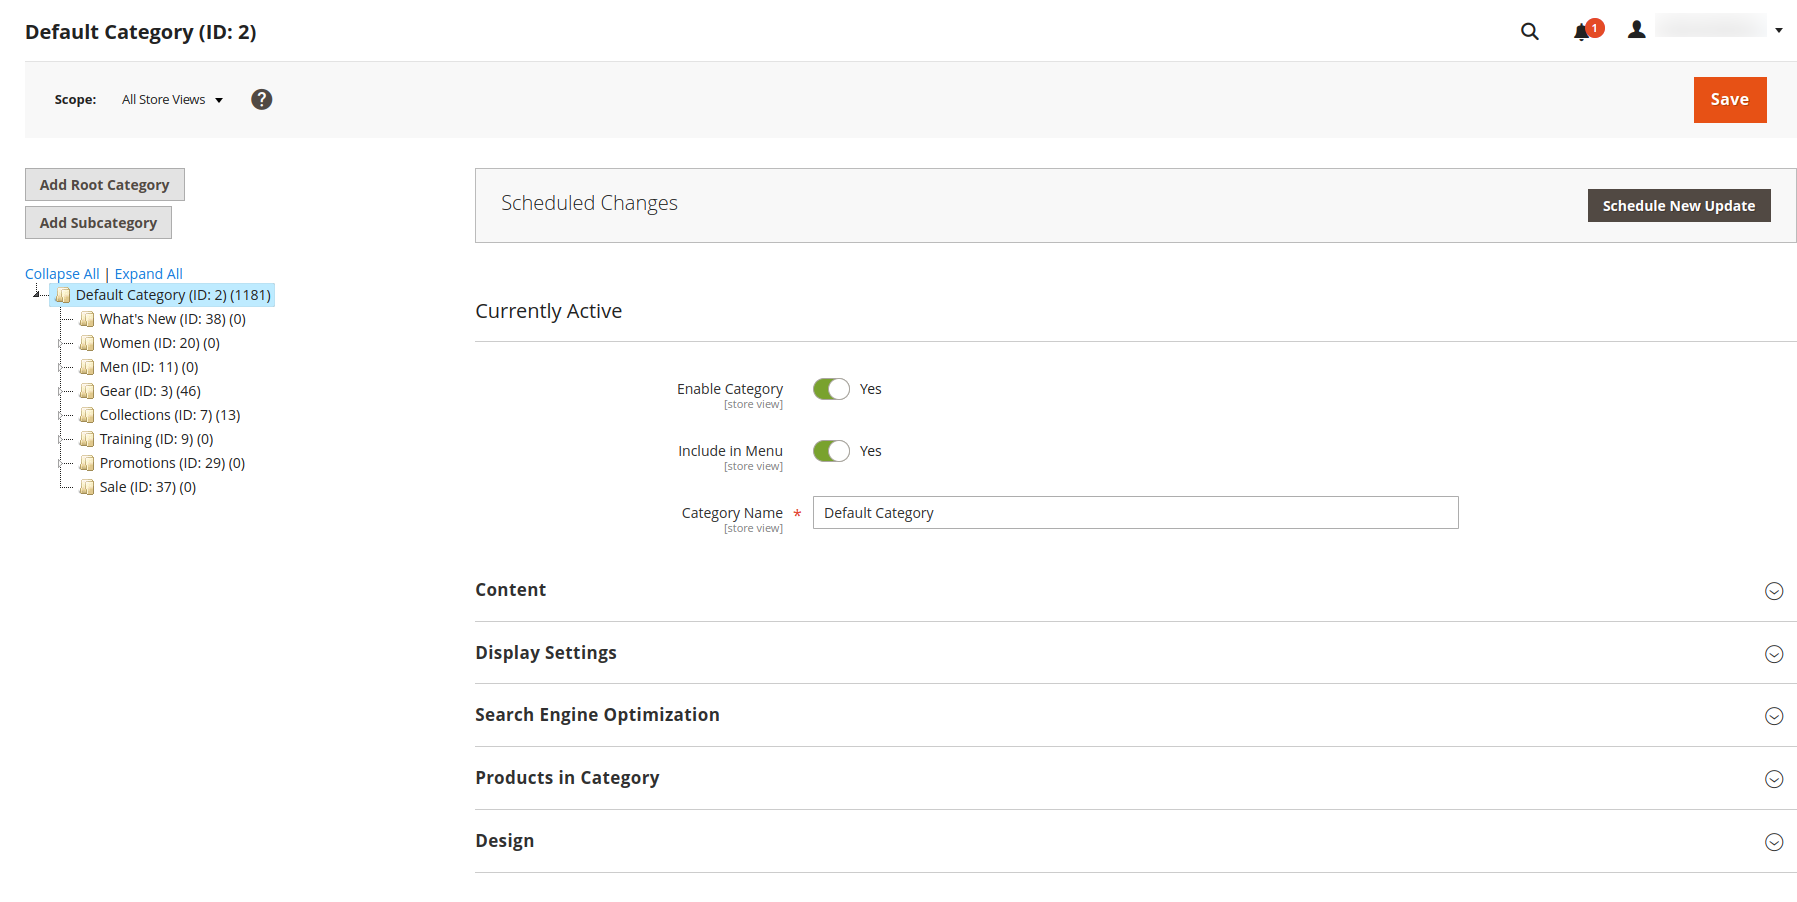Click the Category Name input field

1135,513
